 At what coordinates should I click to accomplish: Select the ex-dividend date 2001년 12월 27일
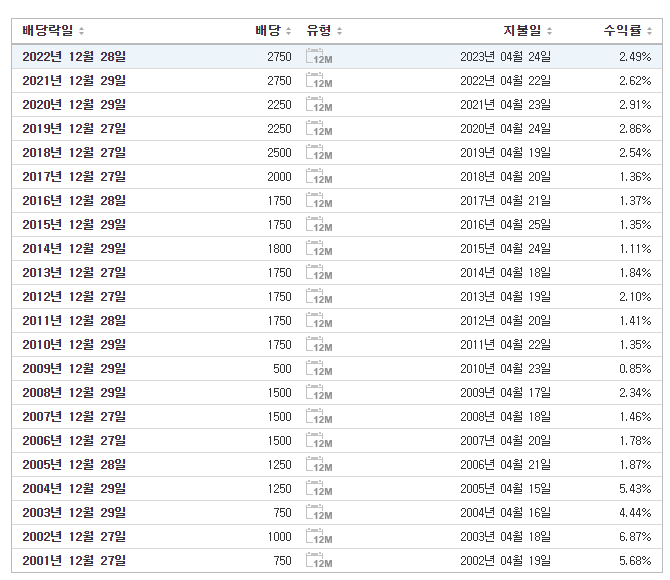tap(74, 561)
